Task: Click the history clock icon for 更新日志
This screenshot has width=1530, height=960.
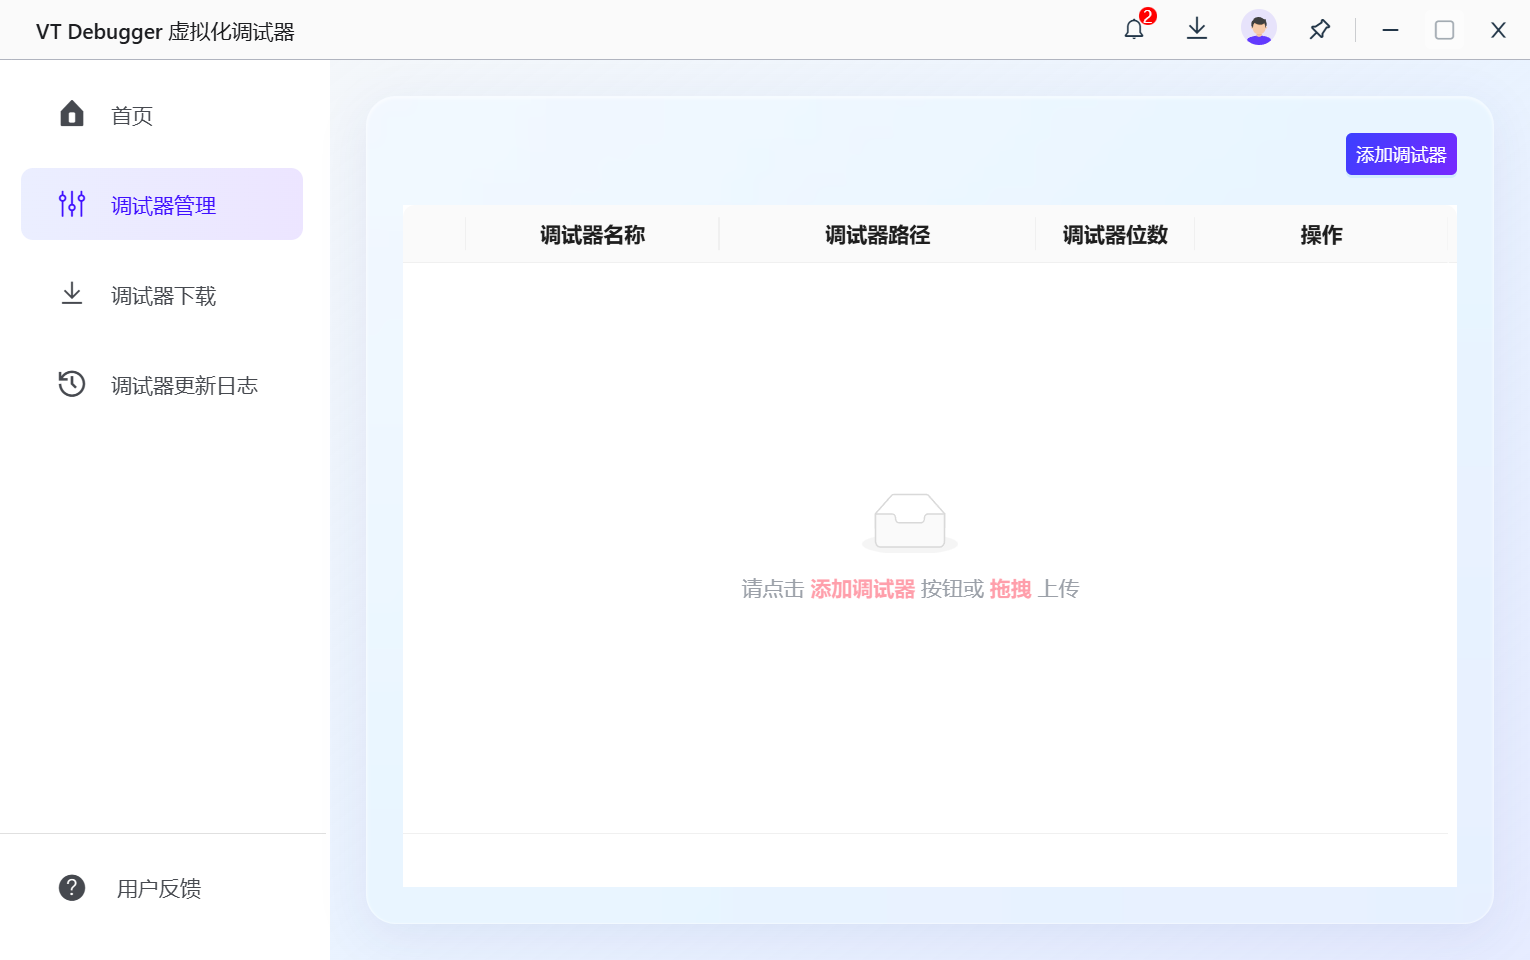Action: (72, 384)
